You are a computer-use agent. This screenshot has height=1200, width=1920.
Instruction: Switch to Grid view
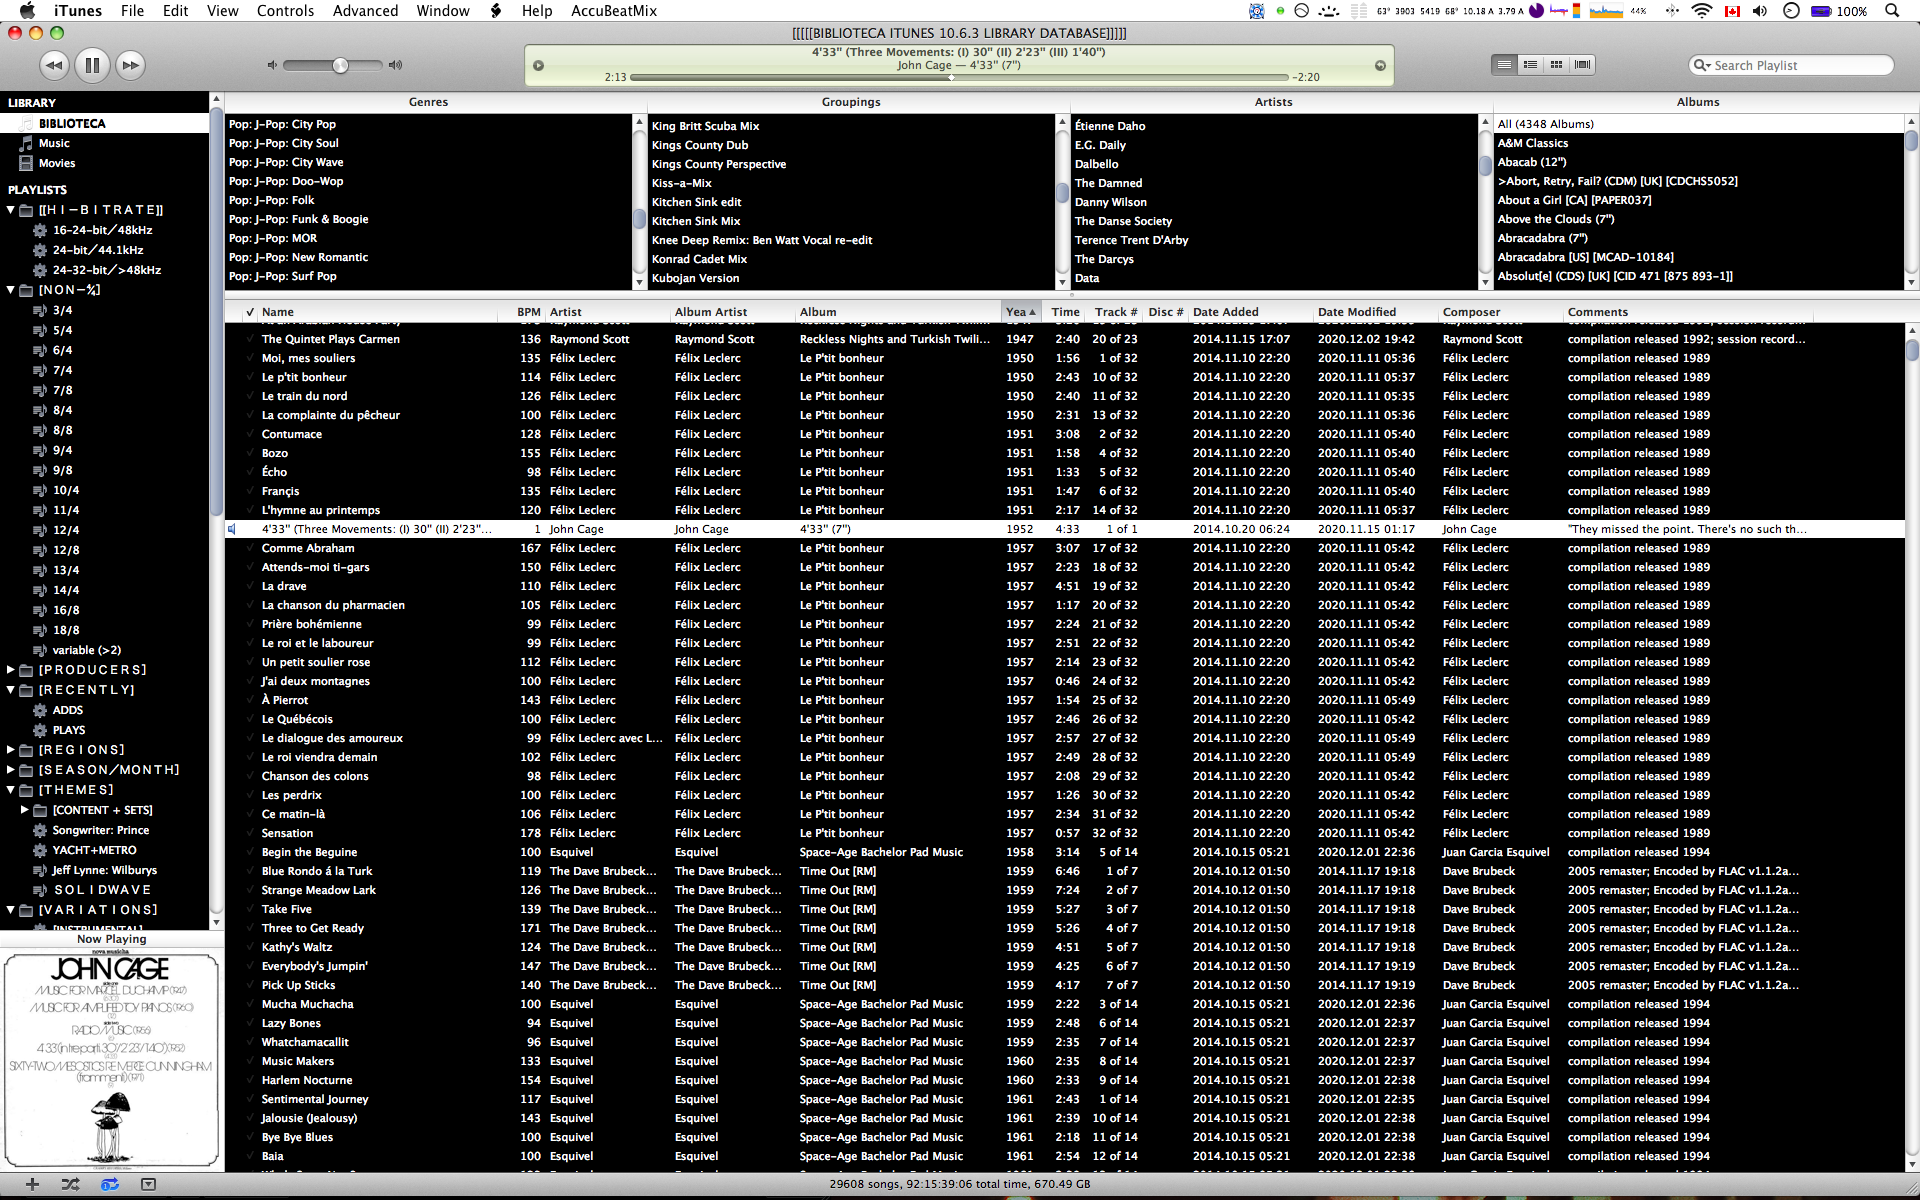tap(1556, 64)
